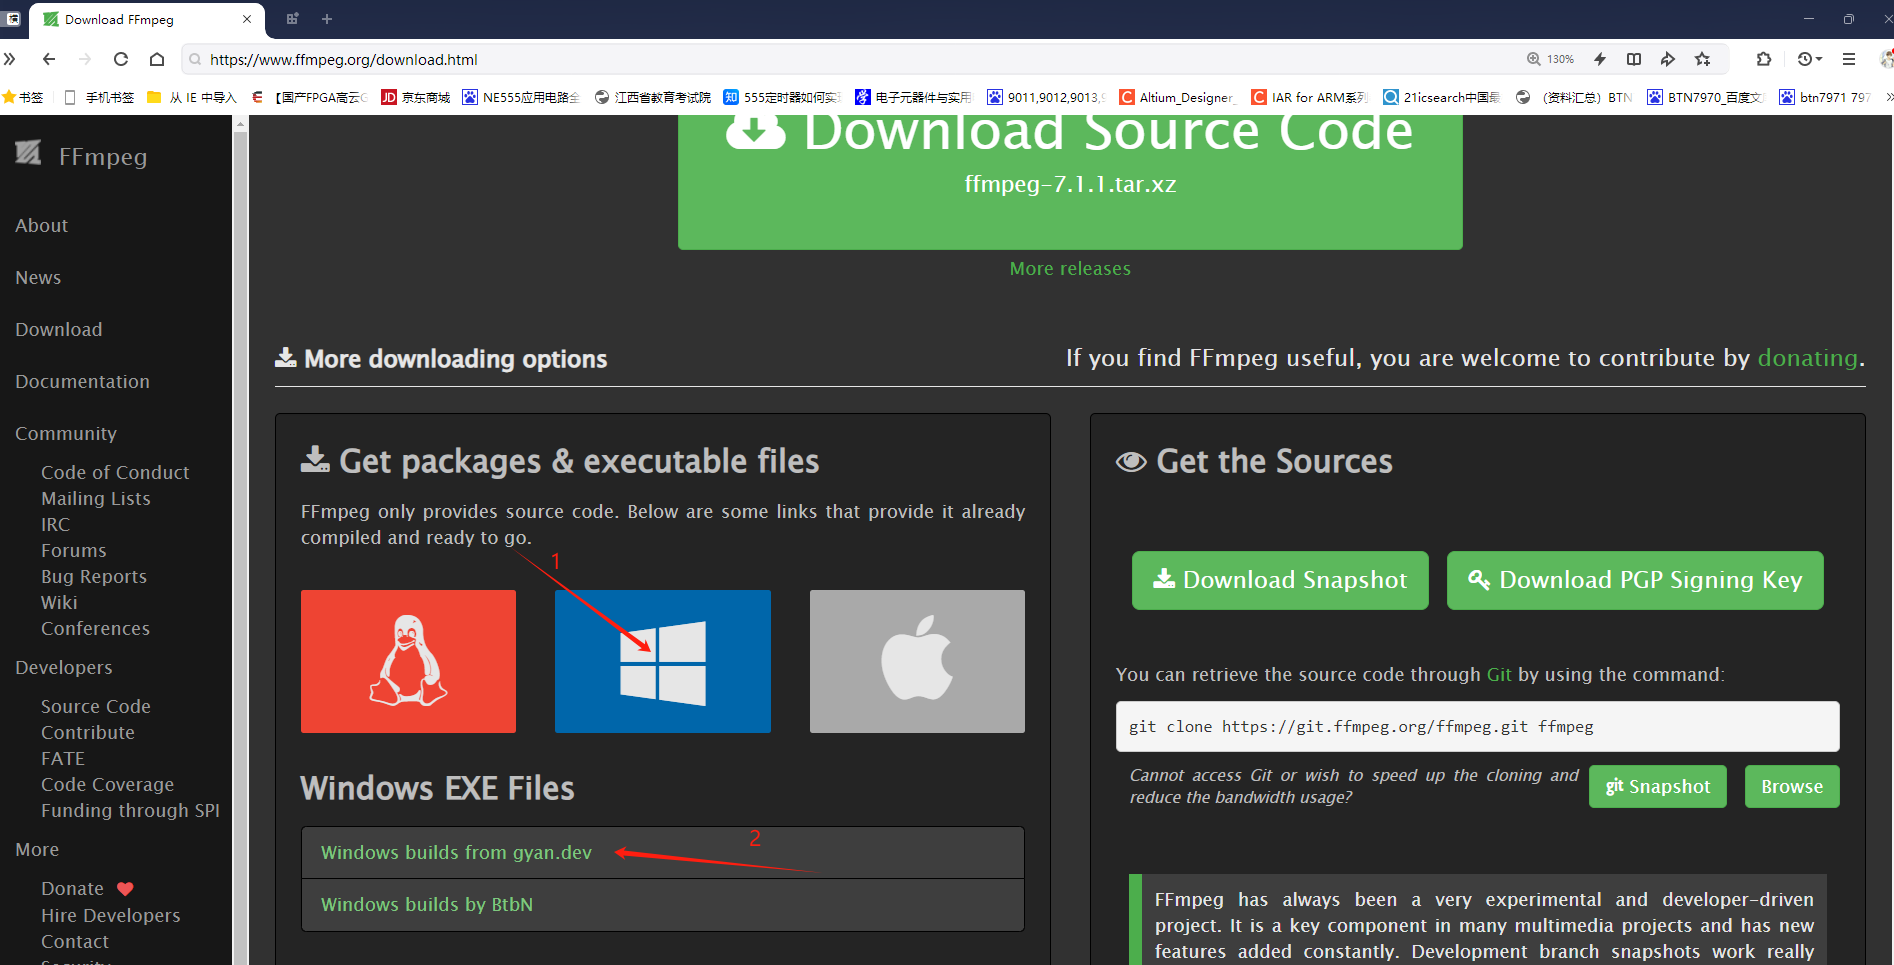1894x965 pixels.
Task: Click the sidebar vertical scrollbar
Action: point(240,540)
